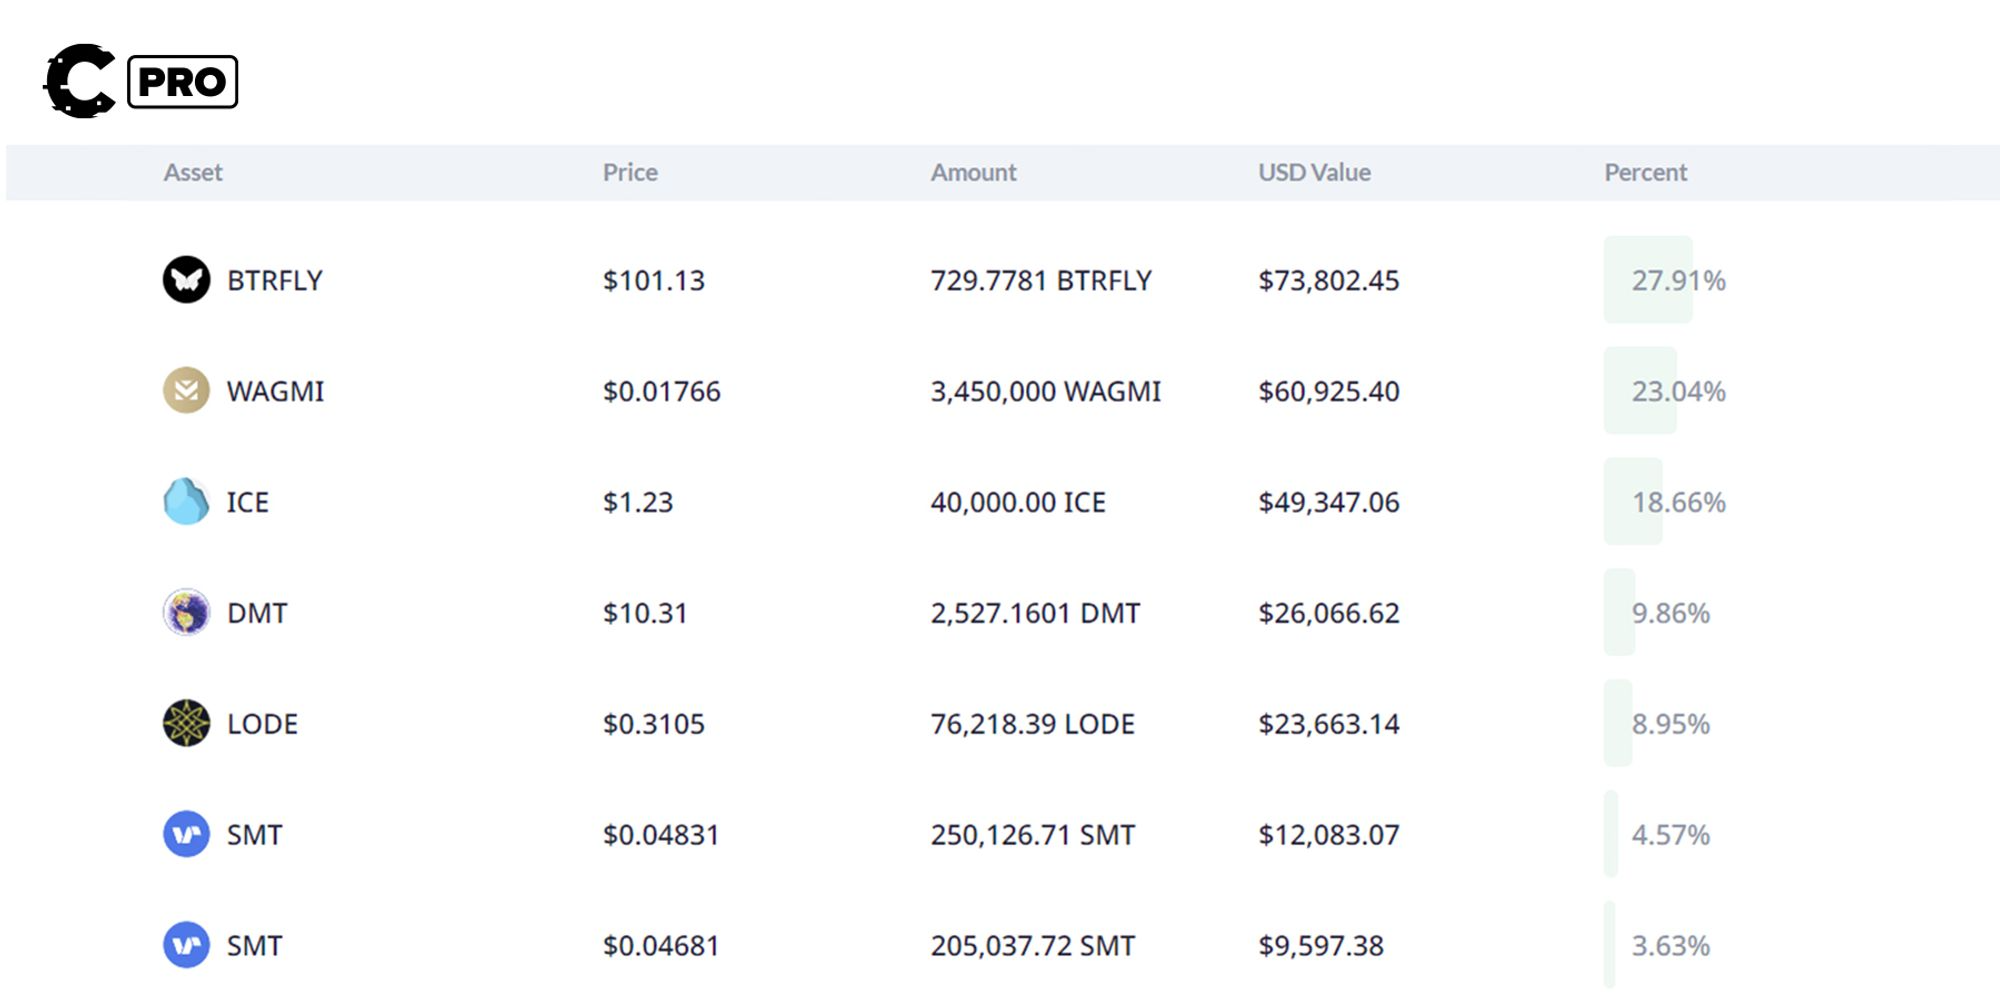This screenshot has height=1000, width=2000.
Task: Click the WAGMI gold token icon
Action: pyautogui.click(x=186, y=391)
